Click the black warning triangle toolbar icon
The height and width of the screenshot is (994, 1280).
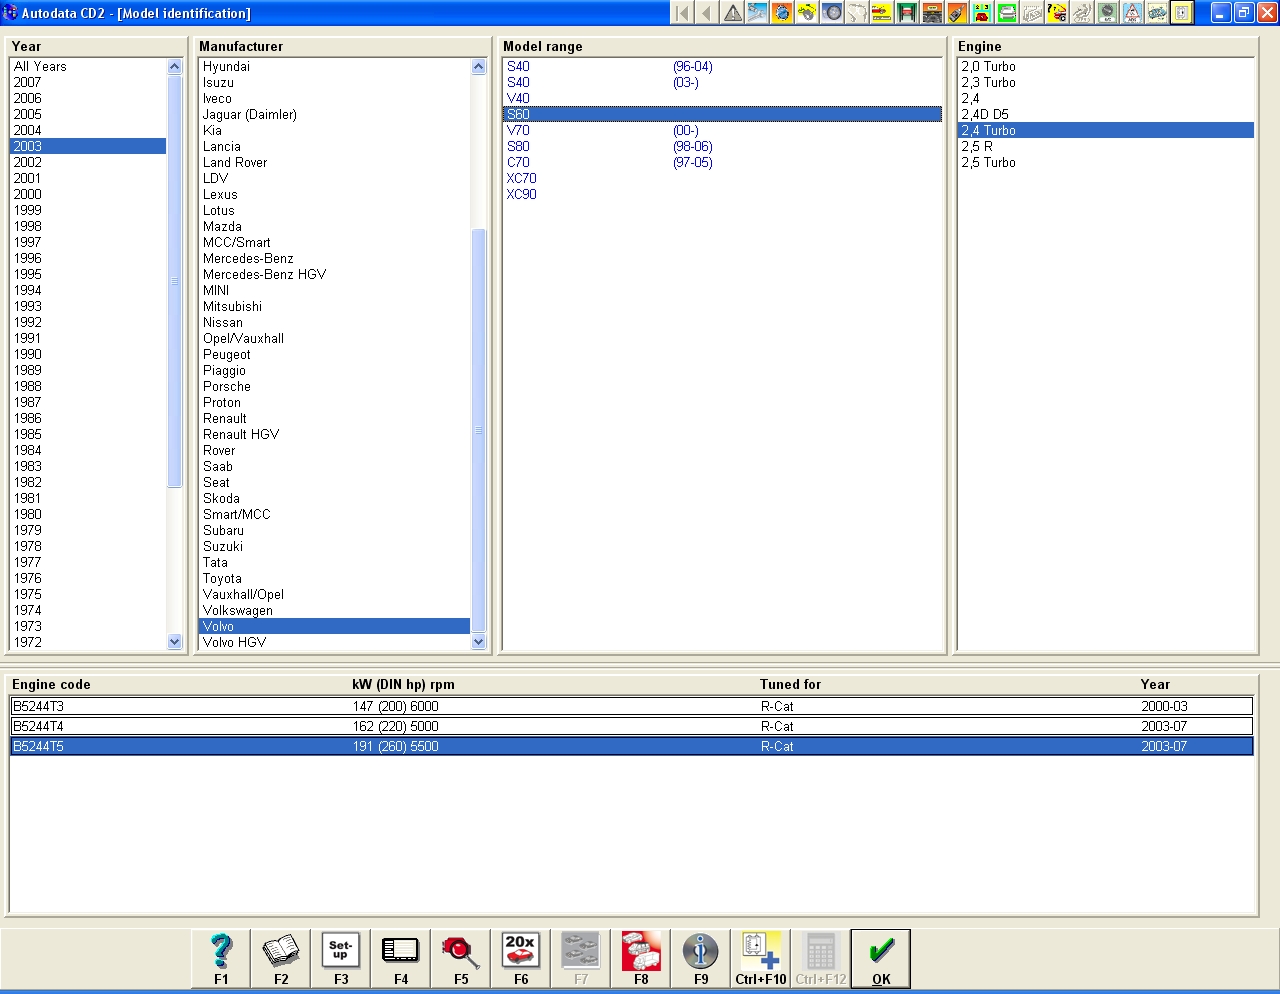(732, 12)
